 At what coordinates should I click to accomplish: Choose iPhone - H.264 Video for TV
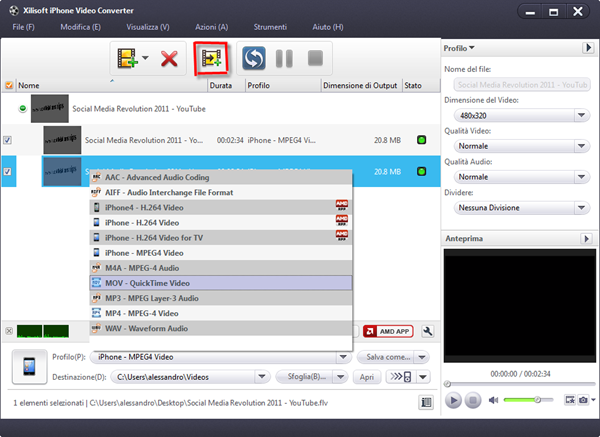point(221,238)
